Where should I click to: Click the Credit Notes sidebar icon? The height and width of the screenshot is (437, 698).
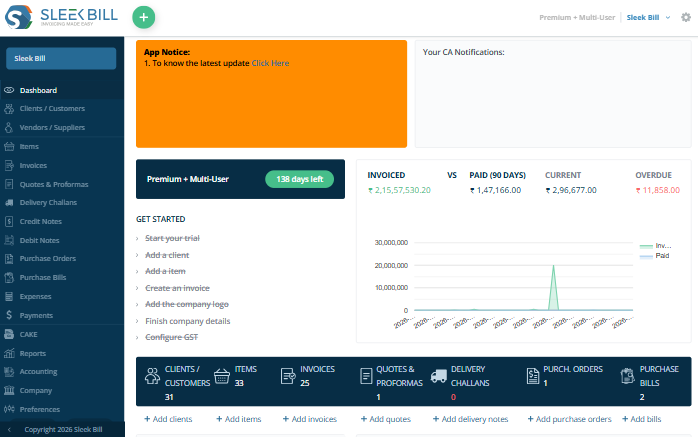pyautogui.click(x=9, y=221)
